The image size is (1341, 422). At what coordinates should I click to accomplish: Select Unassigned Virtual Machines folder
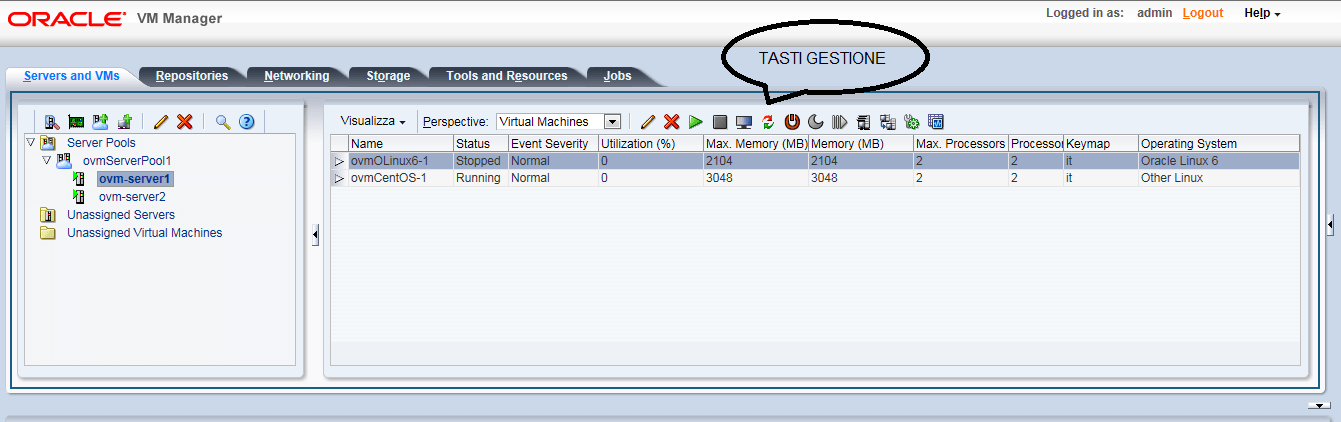144,233
